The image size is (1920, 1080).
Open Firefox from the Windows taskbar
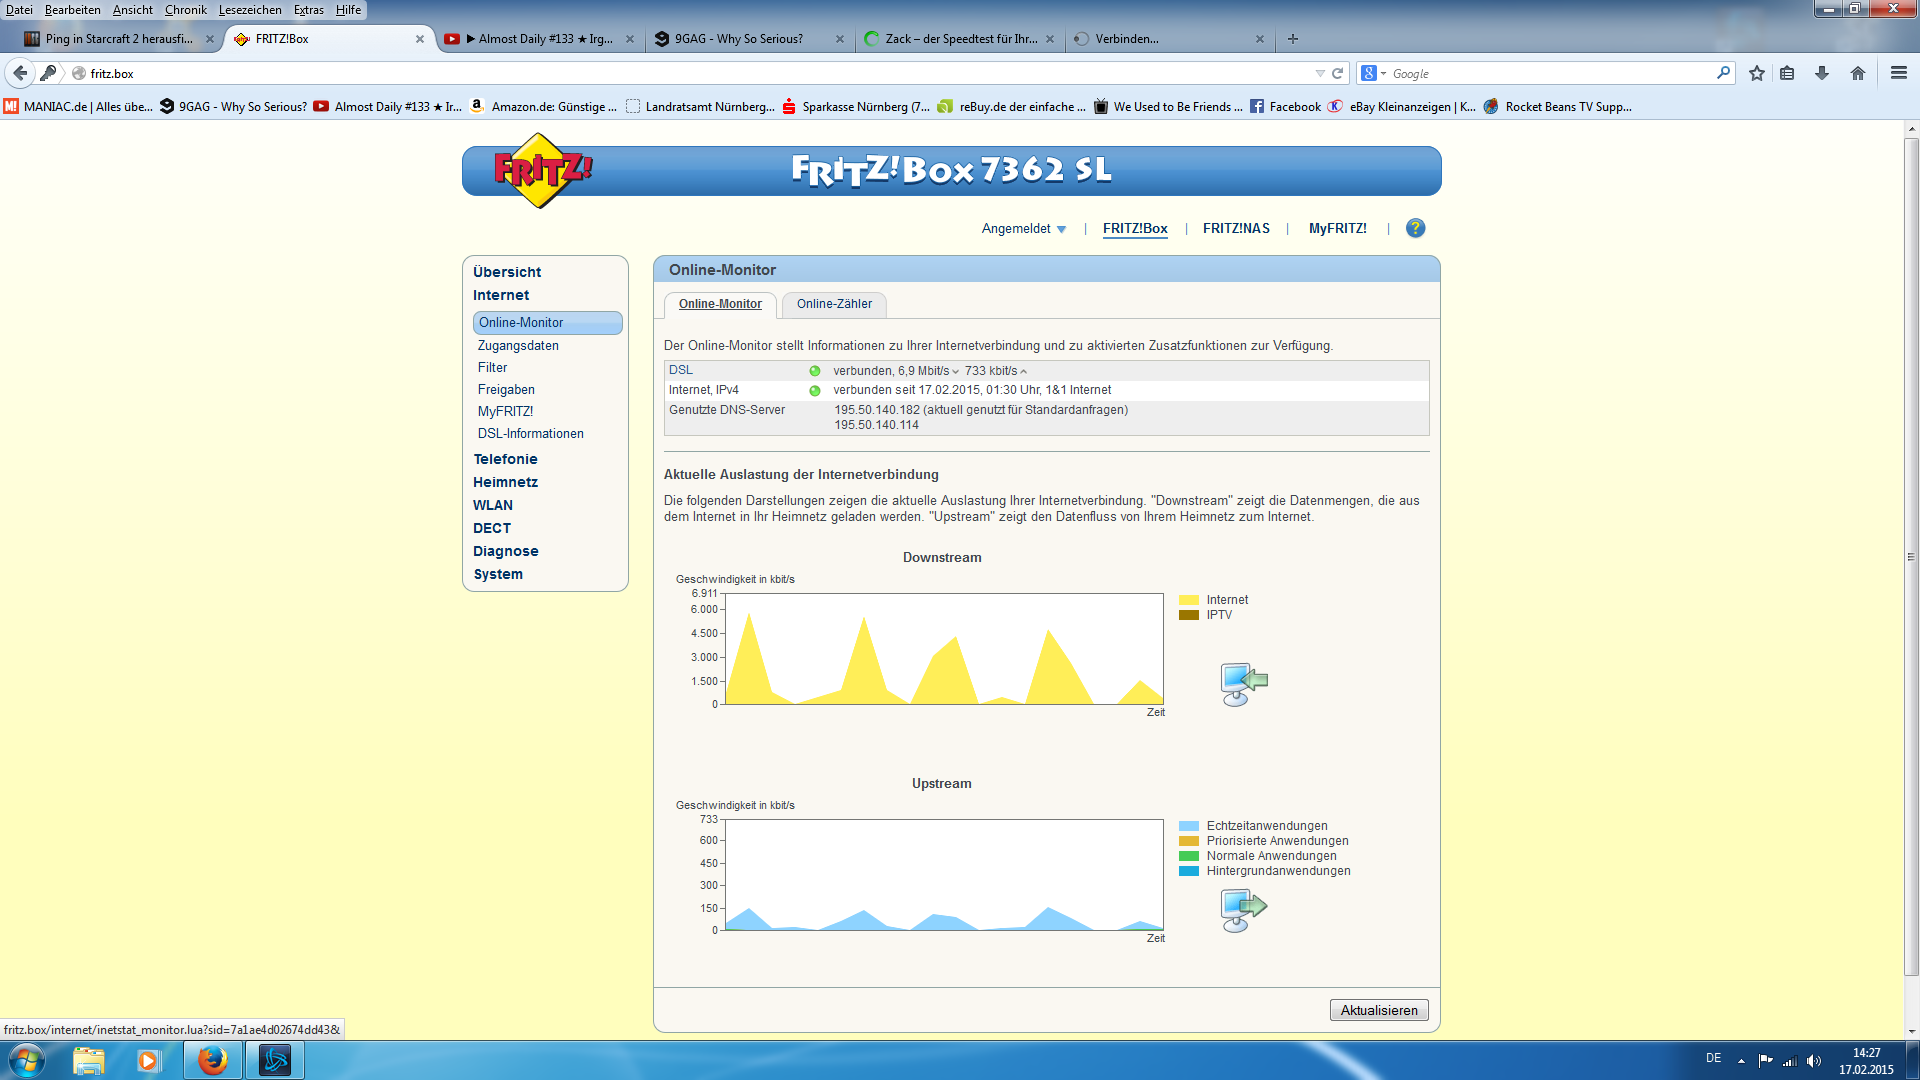[212, 1060]
